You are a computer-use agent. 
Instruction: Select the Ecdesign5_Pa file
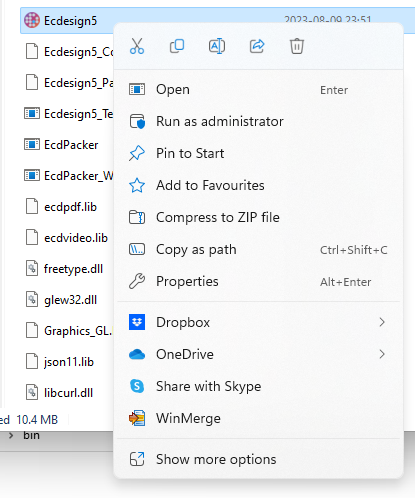79,83
